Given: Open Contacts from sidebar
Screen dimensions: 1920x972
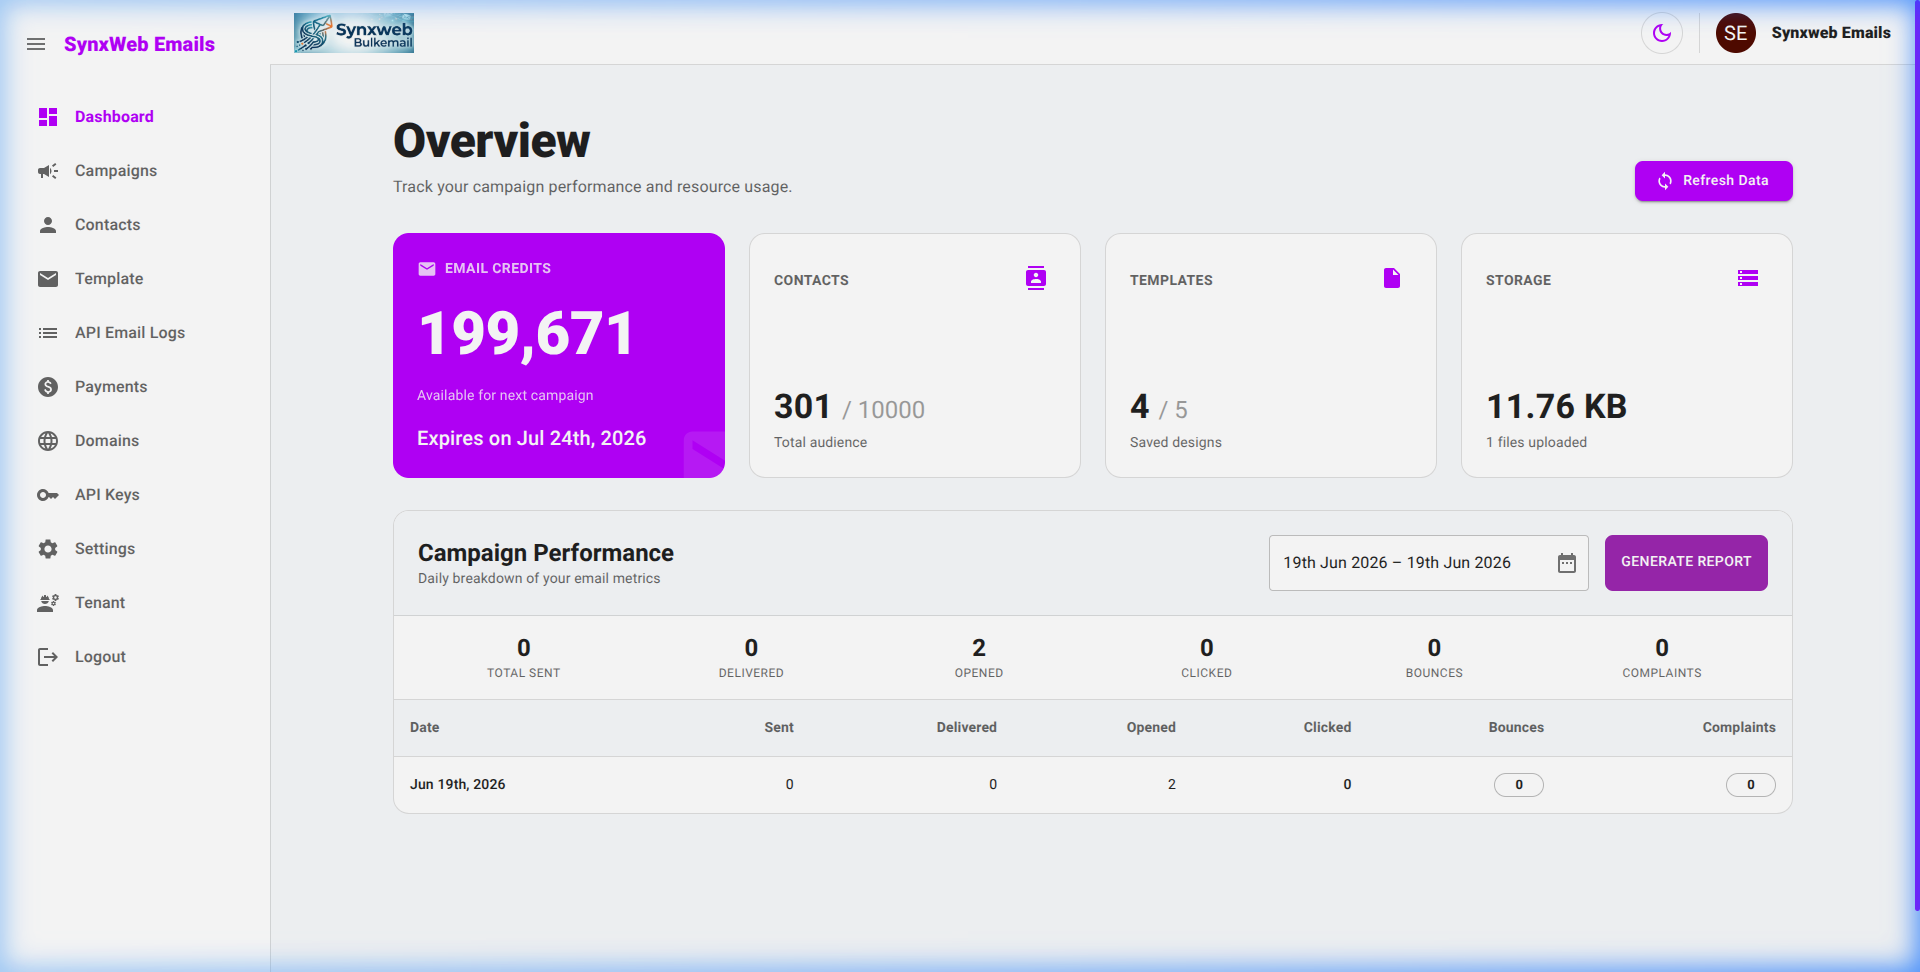Looking at the screenshot, I should (x=107, y=225).
